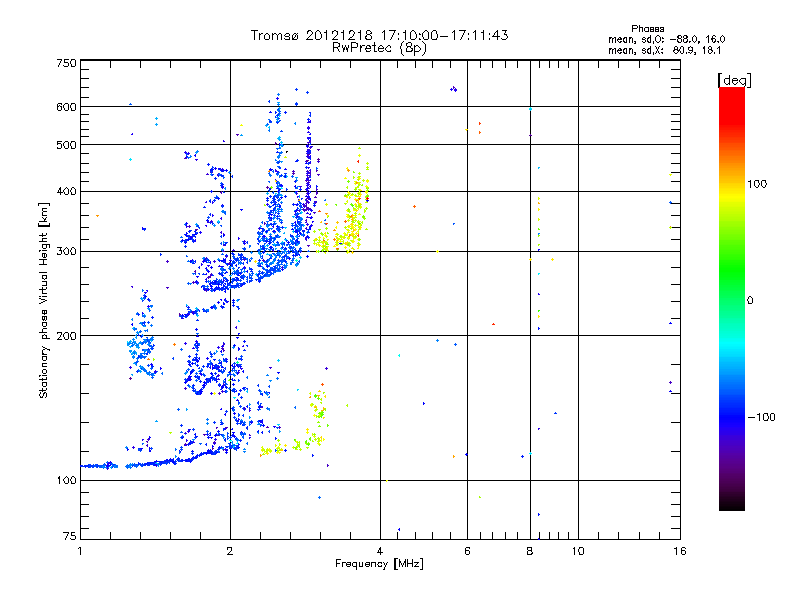800x600 pixels.
Task: Click the y-axis tick label '600'
Action: 66,107
